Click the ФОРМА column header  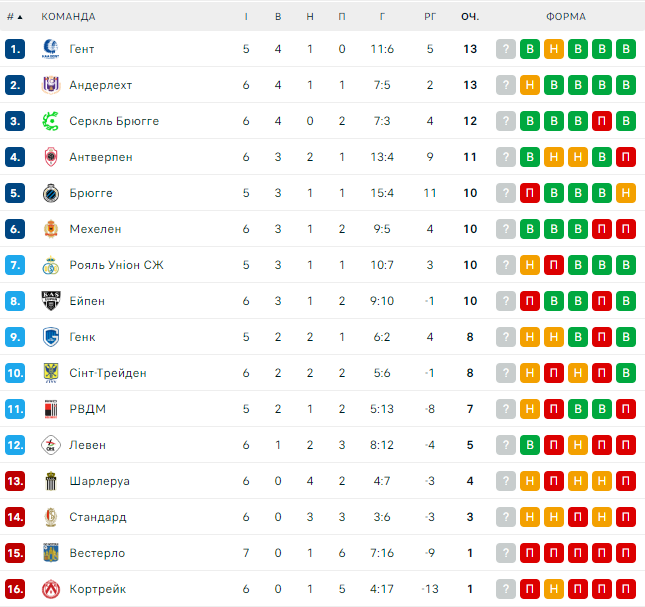[x=566, y=17]
